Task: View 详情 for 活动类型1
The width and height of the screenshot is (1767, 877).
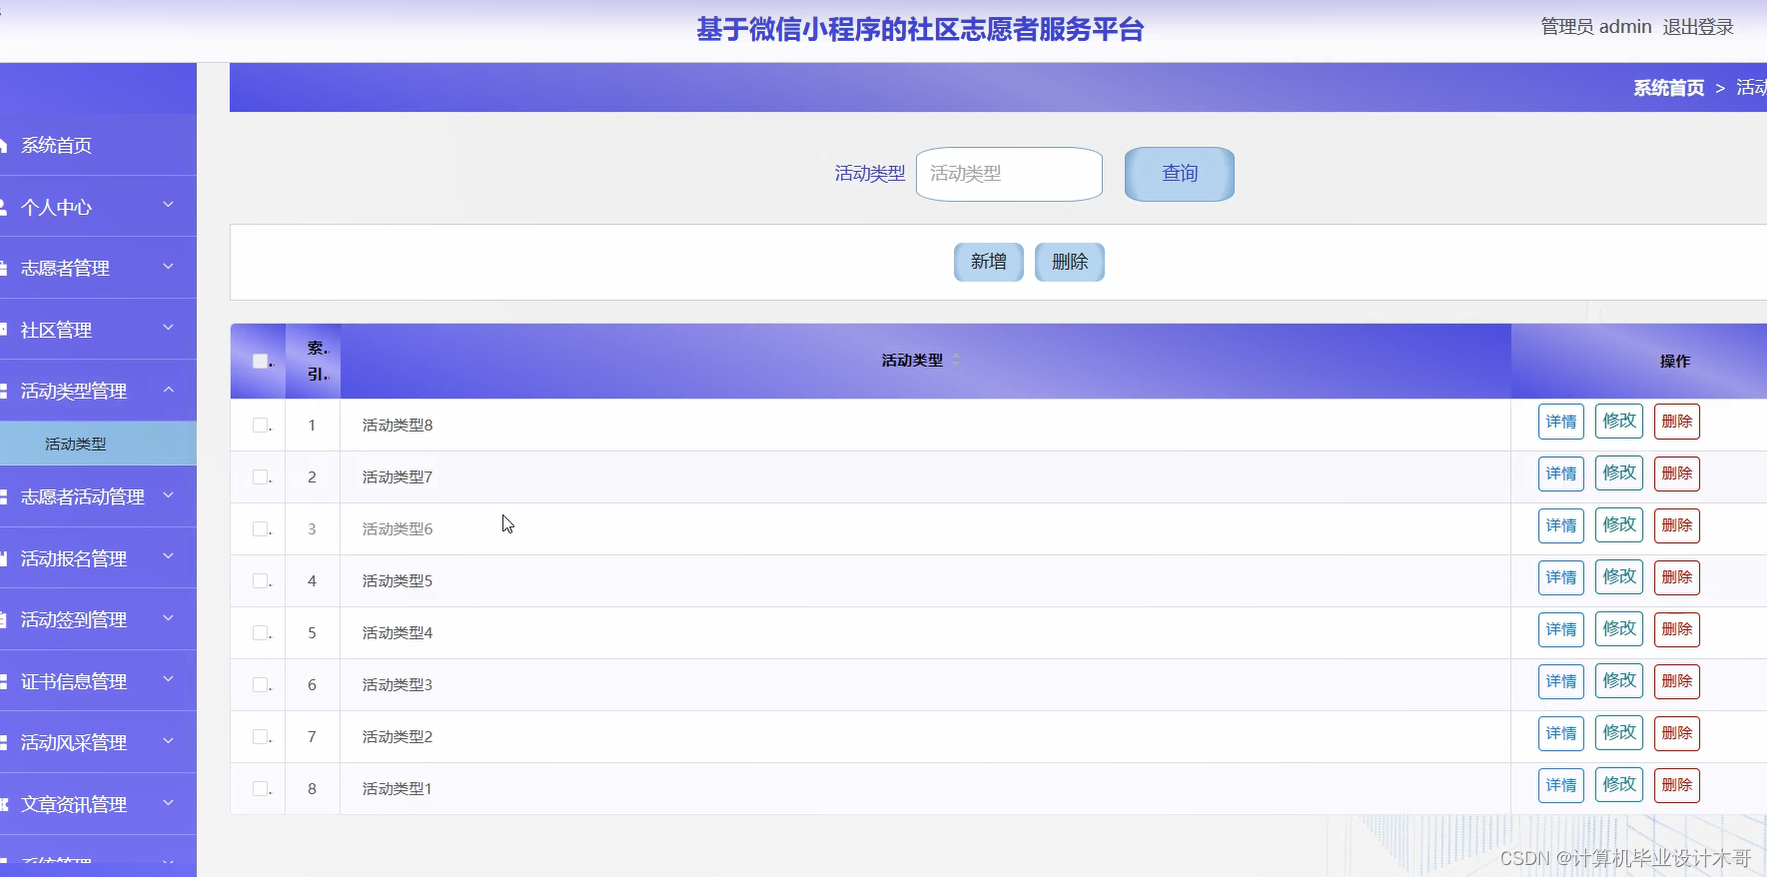Action: tap(1561, 786)
